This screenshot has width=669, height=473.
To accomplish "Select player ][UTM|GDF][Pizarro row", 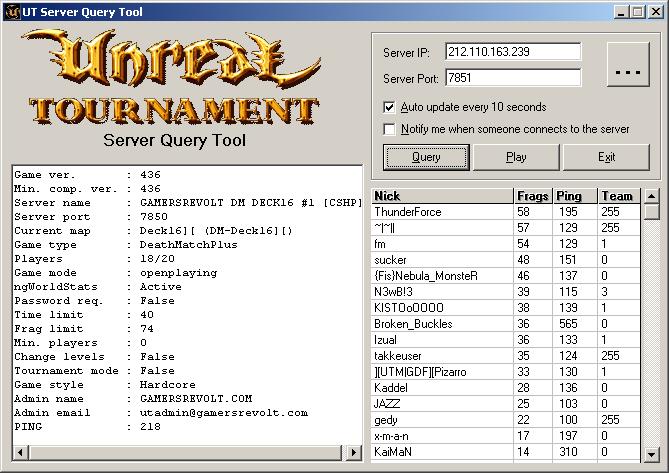I will click(506, 372).
